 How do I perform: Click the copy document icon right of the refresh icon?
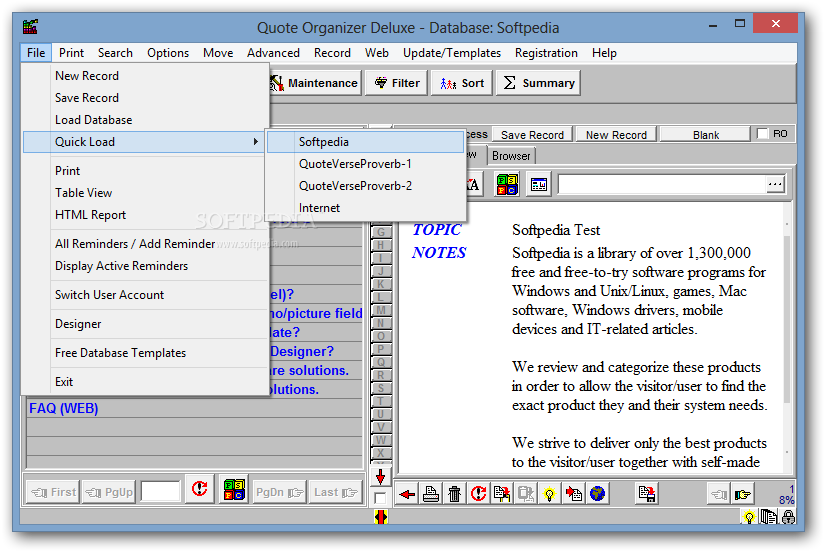coord(501,494)
